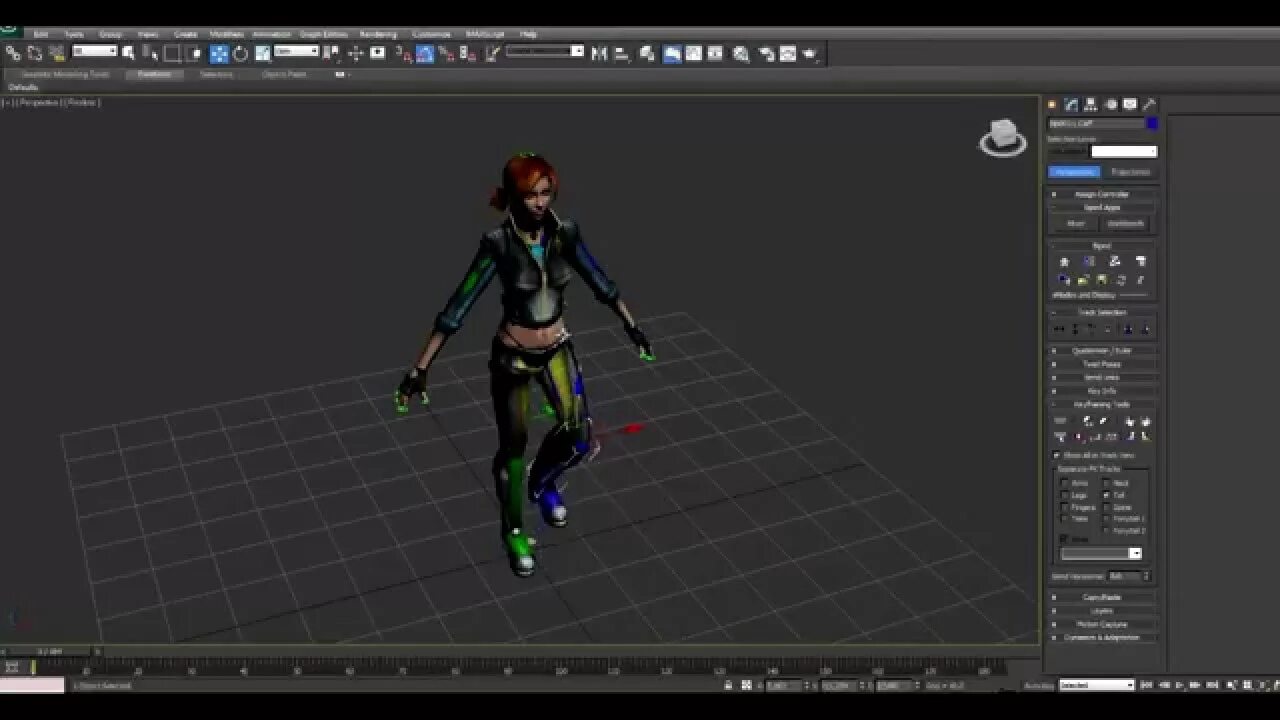Activate the Select and Rotate tool

240,53
